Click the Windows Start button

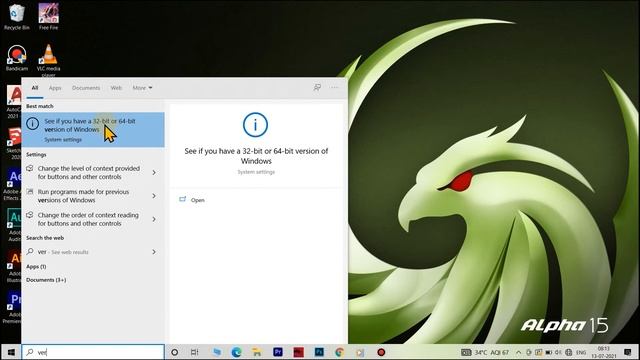click(11, 352)
